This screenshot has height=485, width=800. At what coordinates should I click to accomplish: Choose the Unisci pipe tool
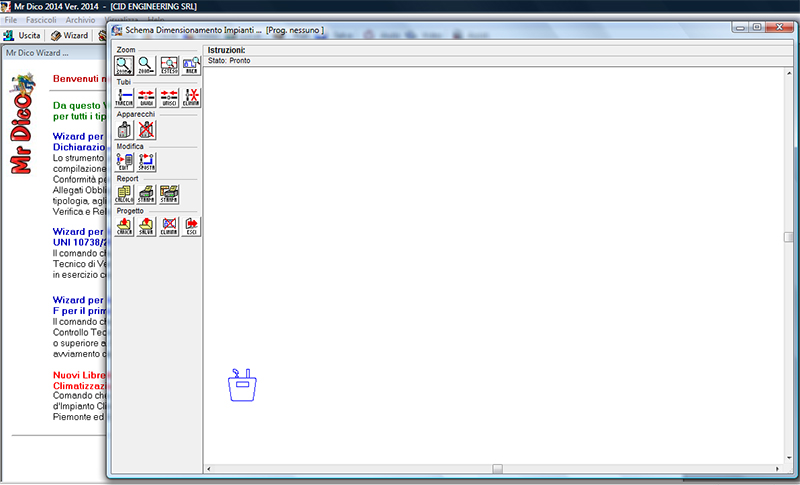[x=170, y=97]
